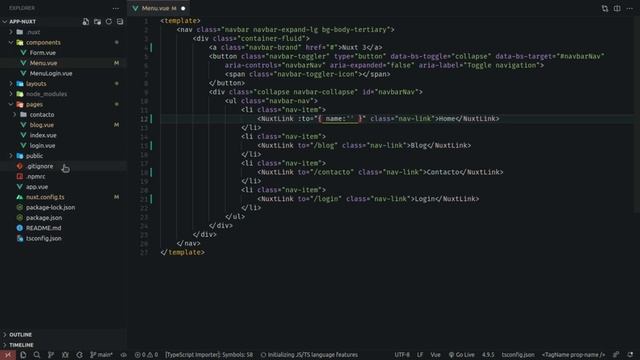
Task: Expand the TIMELINE section
Action: 63,345
